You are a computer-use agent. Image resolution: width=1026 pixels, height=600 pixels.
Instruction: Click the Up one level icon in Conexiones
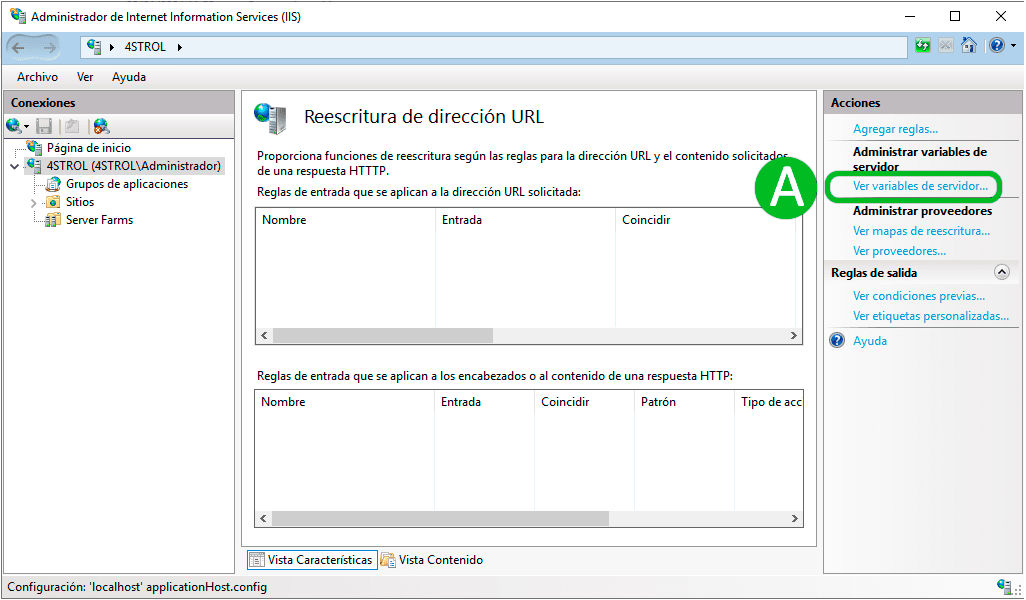tap(72, 126)
